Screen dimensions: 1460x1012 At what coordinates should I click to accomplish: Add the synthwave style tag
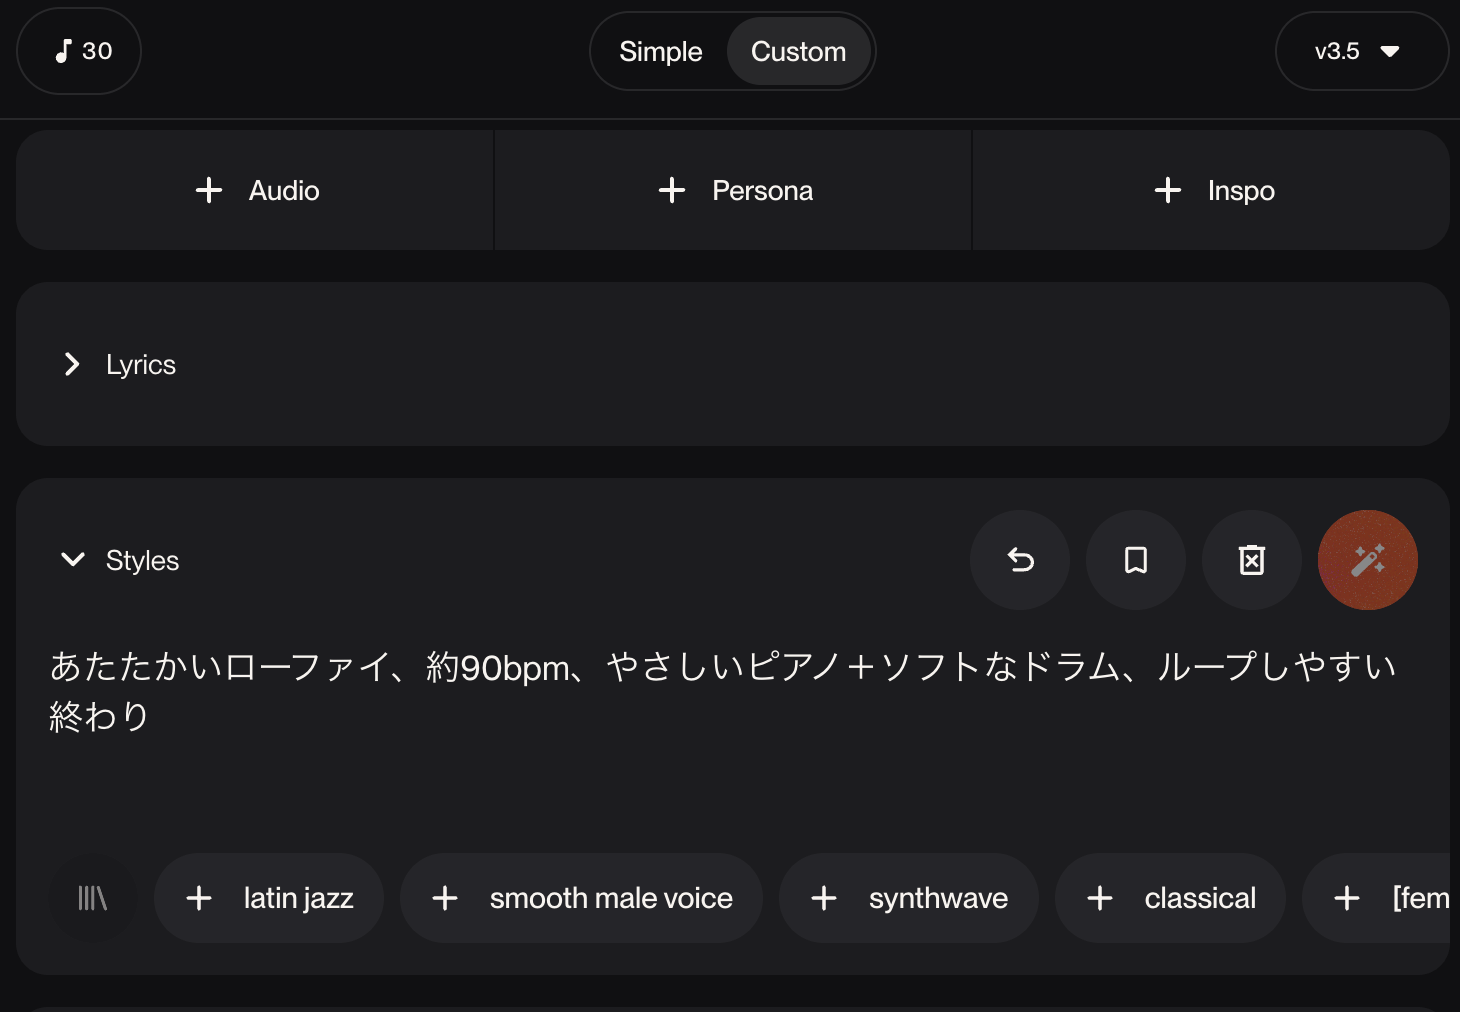tap(908, 898)
